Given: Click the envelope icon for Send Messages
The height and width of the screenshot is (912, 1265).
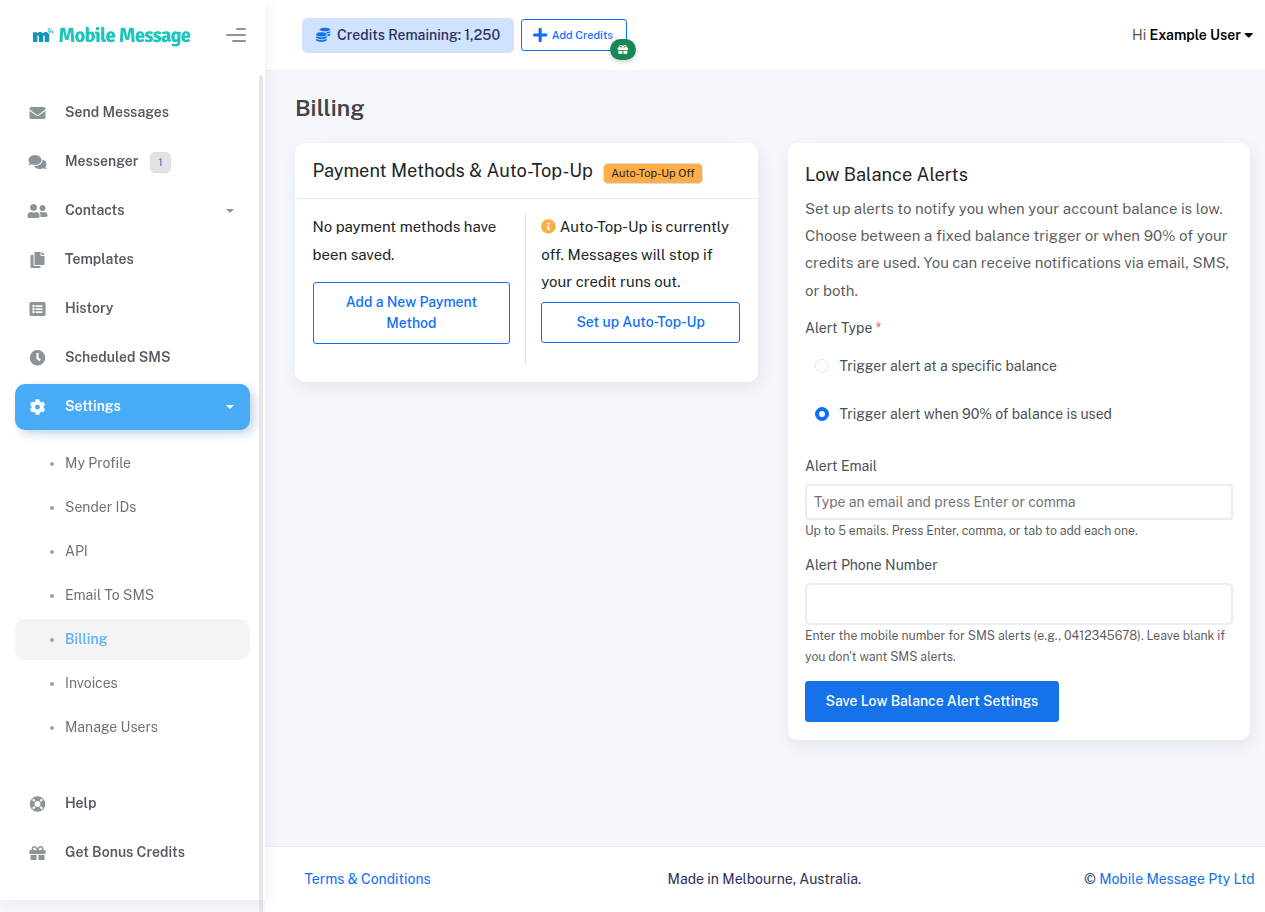Looking at the screenshot, I should point(38,112).
